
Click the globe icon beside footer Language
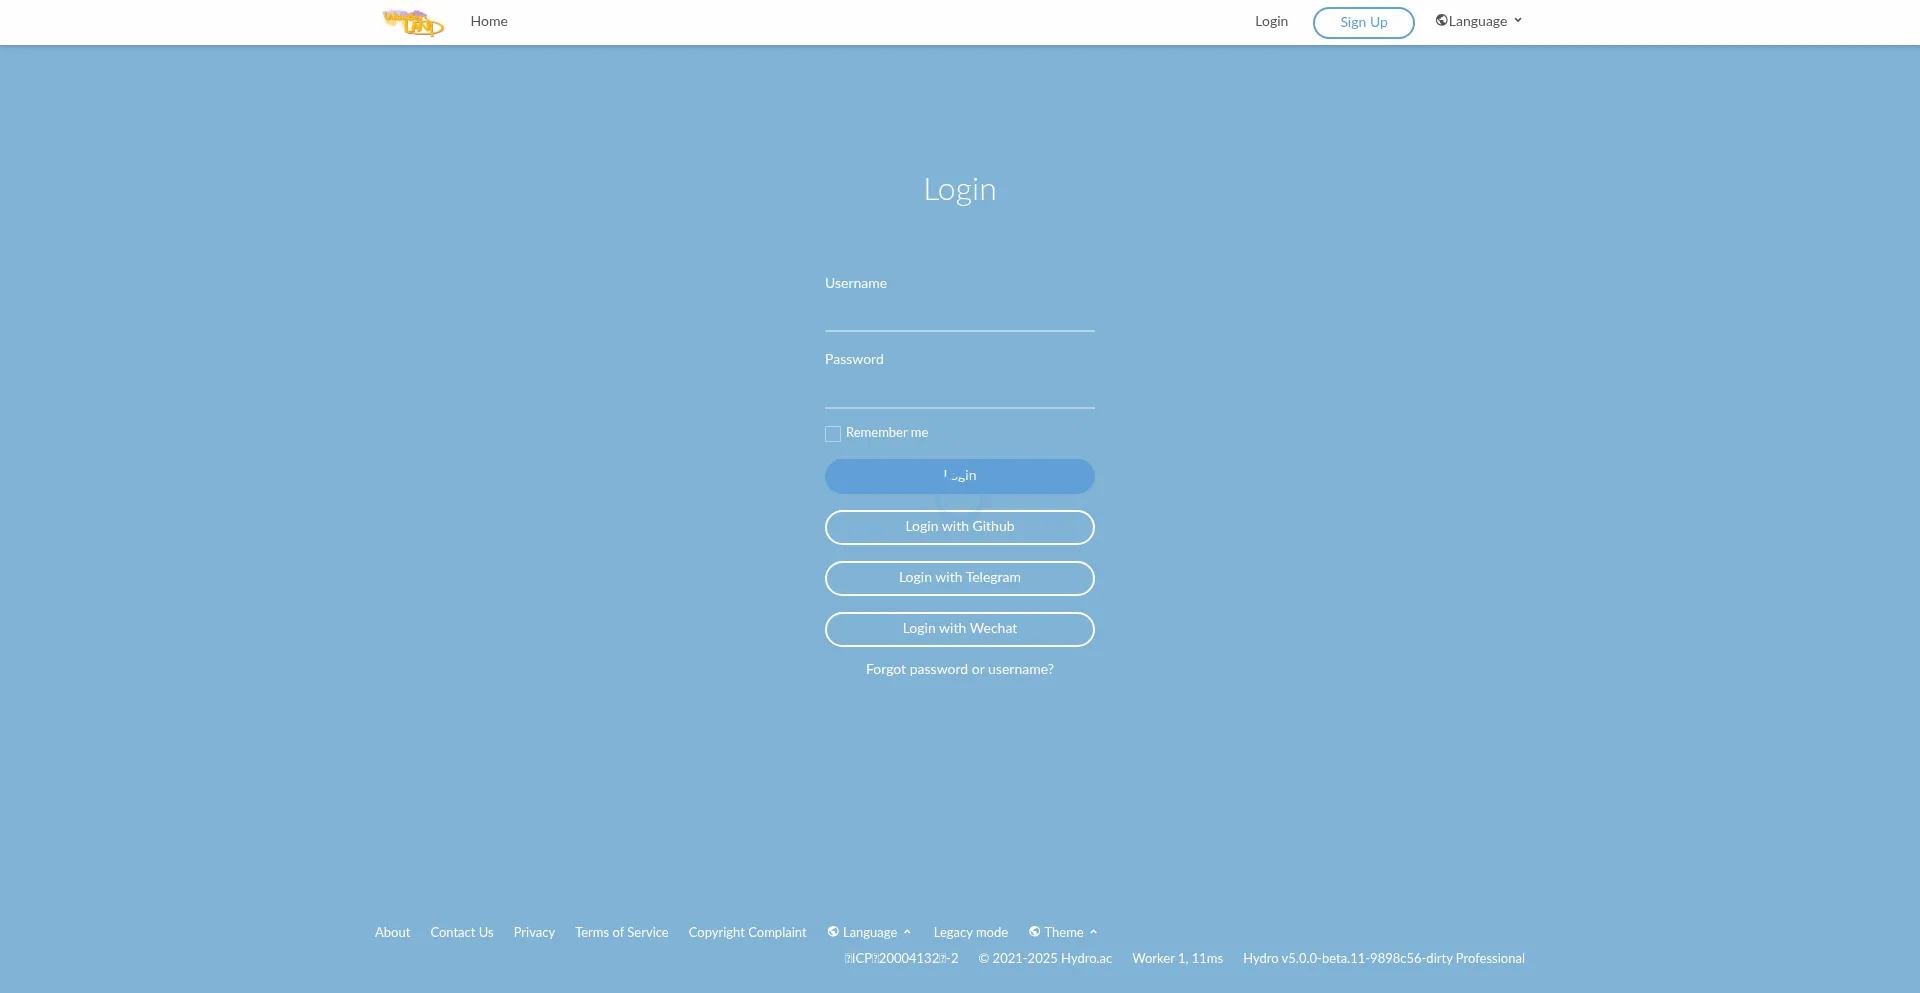pyautogui.click(x=833, y=932)
